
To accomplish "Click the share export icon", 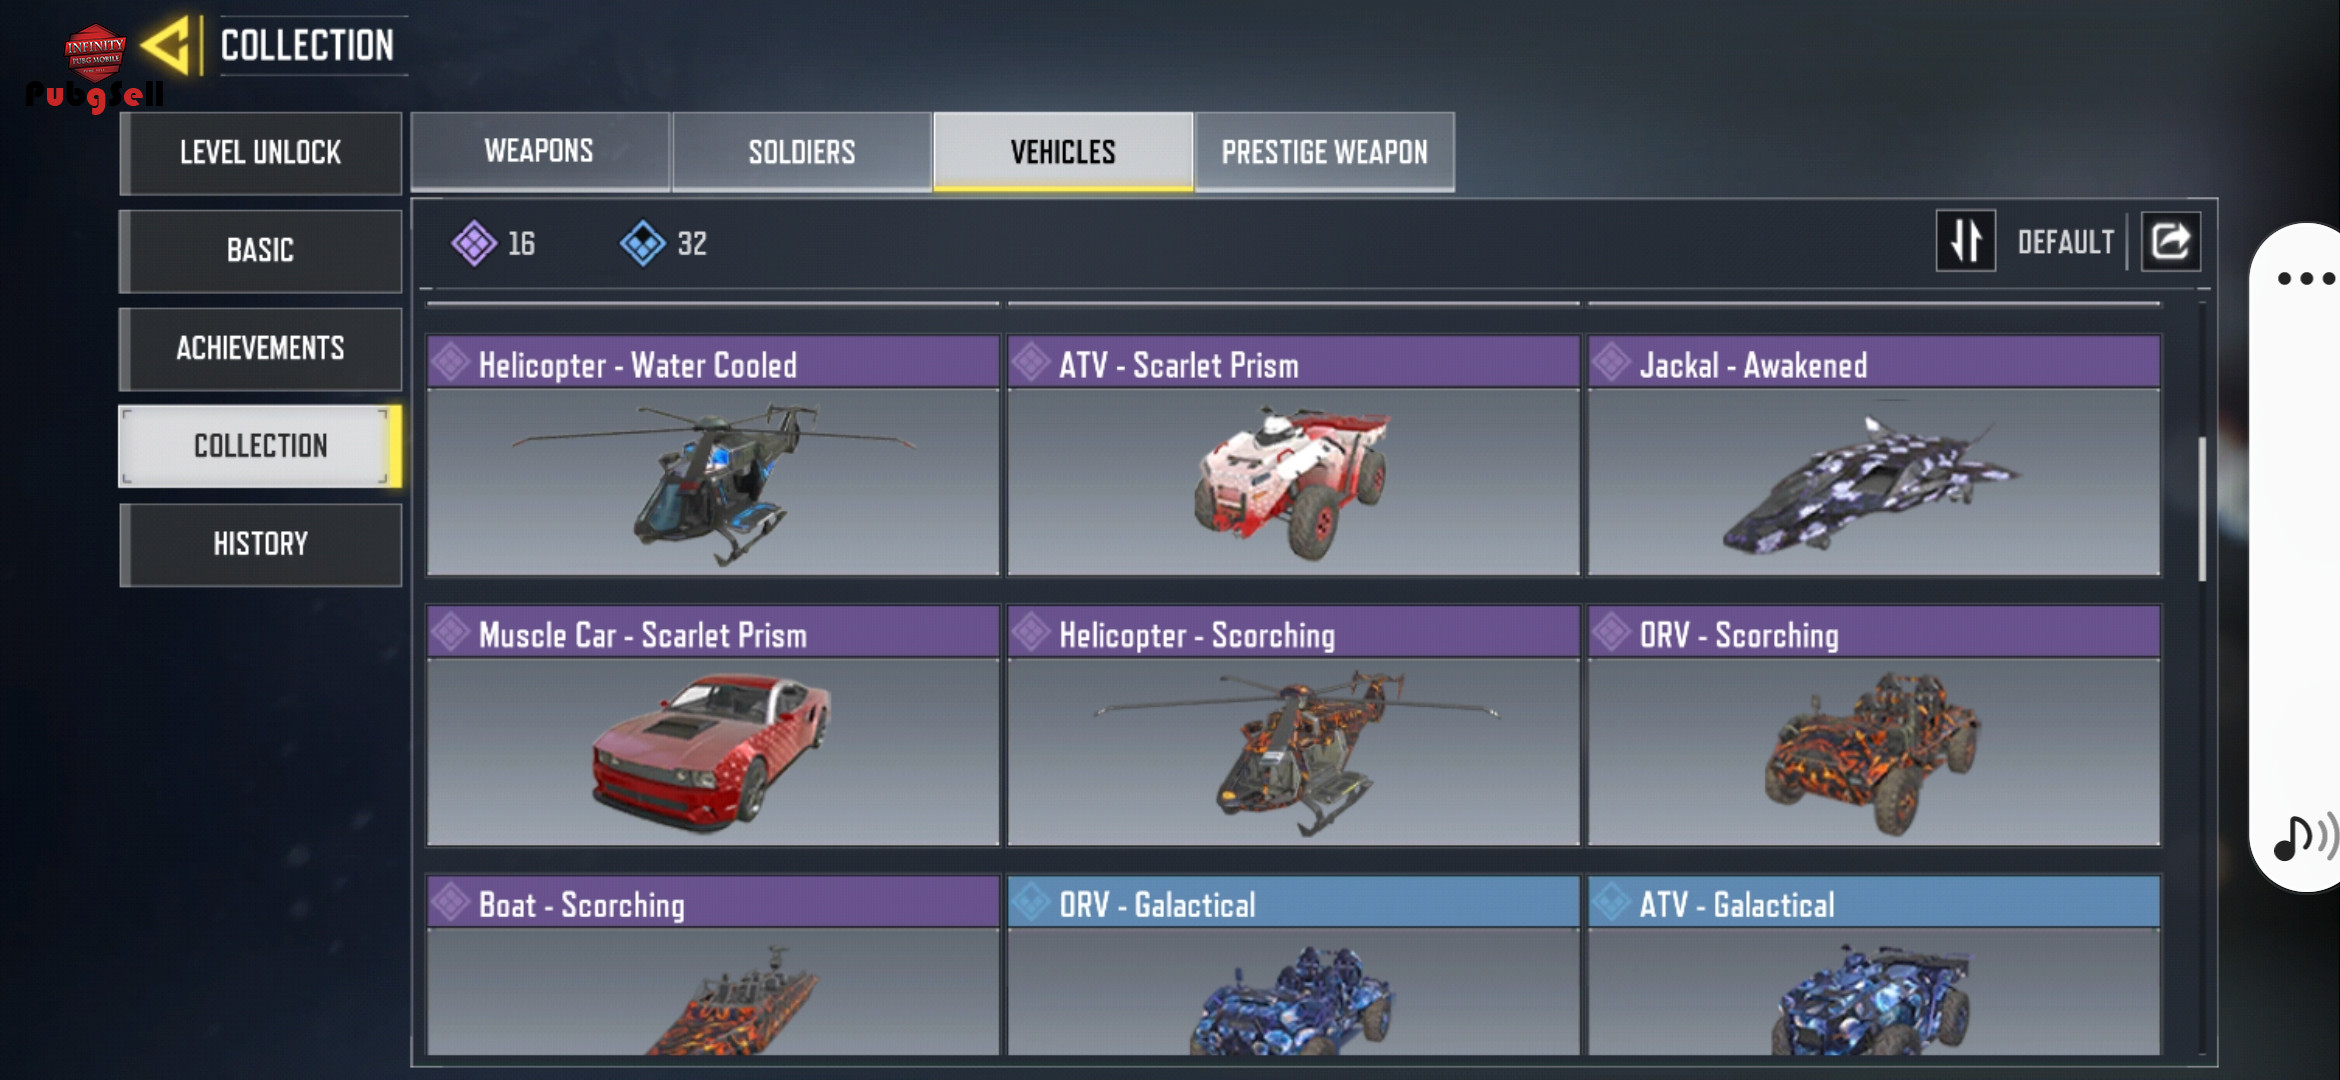I will coord(2170,241).
